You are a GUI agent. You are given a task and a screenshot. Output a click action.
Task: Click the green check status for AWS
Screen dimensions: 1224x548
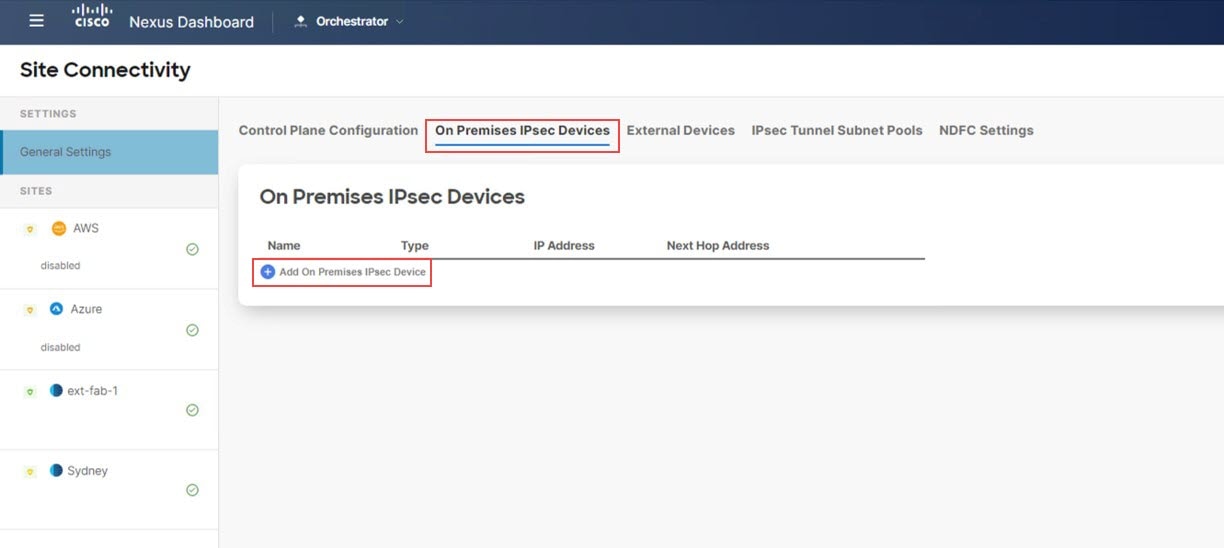(192, 249)
